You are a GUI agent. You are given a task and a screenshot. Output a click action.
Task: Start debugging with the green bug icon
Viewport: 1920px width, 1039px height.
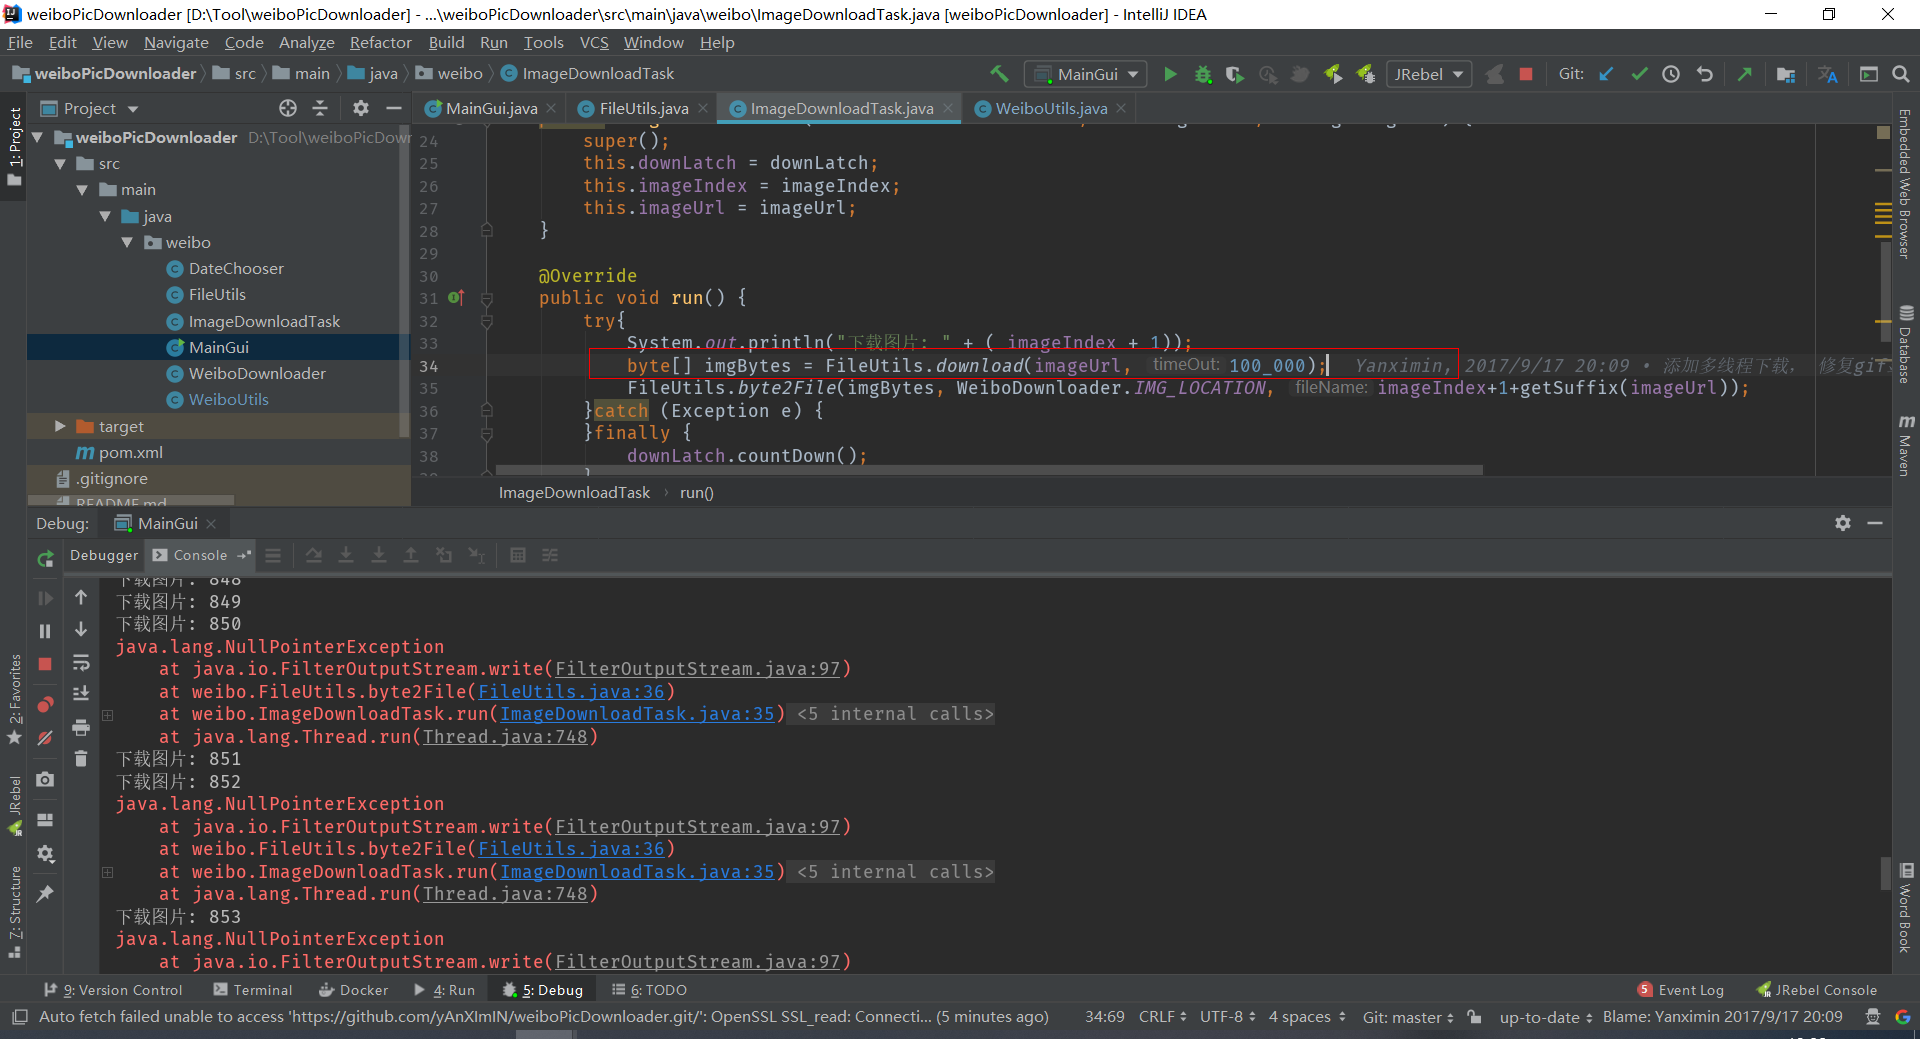(1203, 74)
